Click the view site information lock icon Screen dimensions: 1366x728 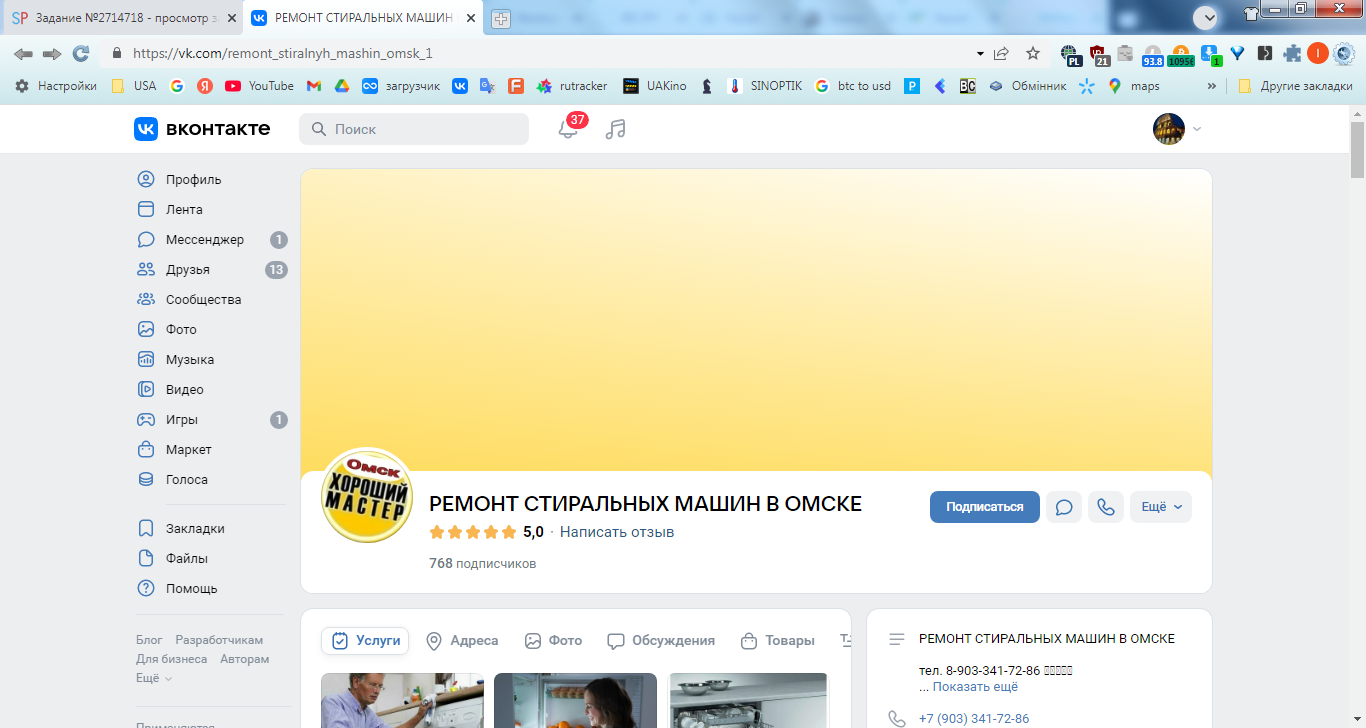(x=117, y=53)
